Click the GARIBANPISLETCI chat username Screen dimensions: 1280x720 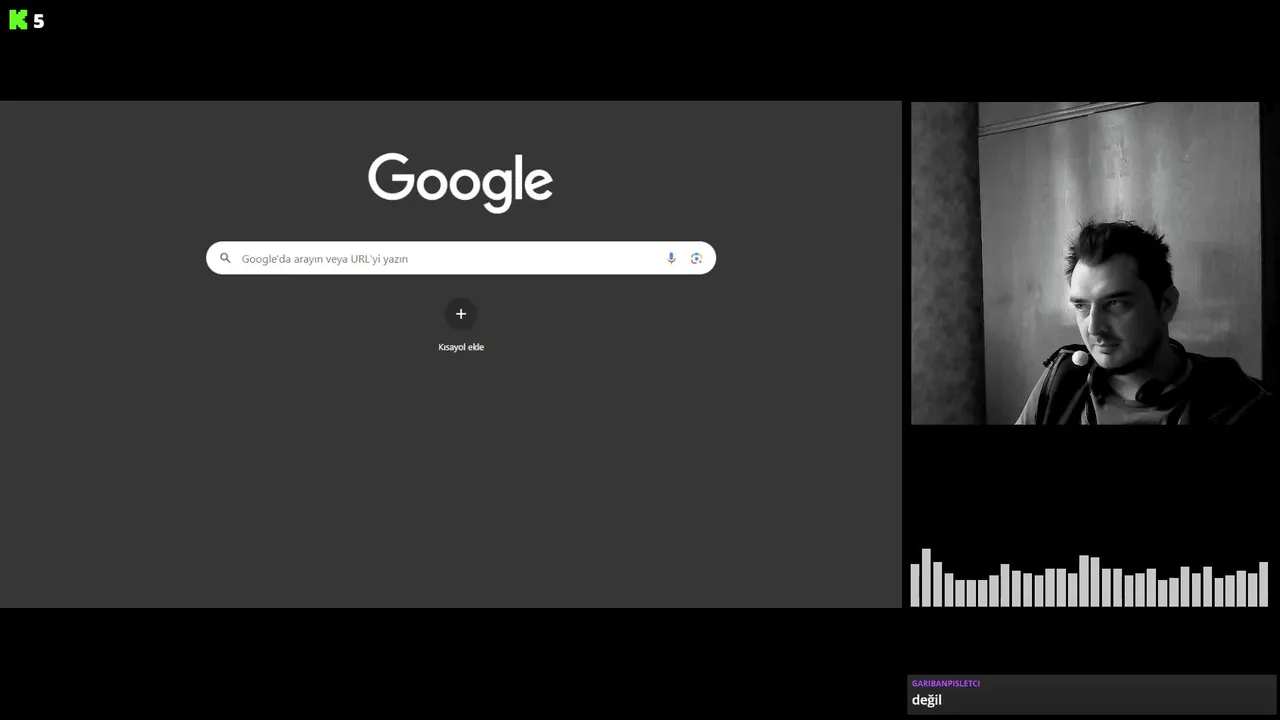coord(946,683)
